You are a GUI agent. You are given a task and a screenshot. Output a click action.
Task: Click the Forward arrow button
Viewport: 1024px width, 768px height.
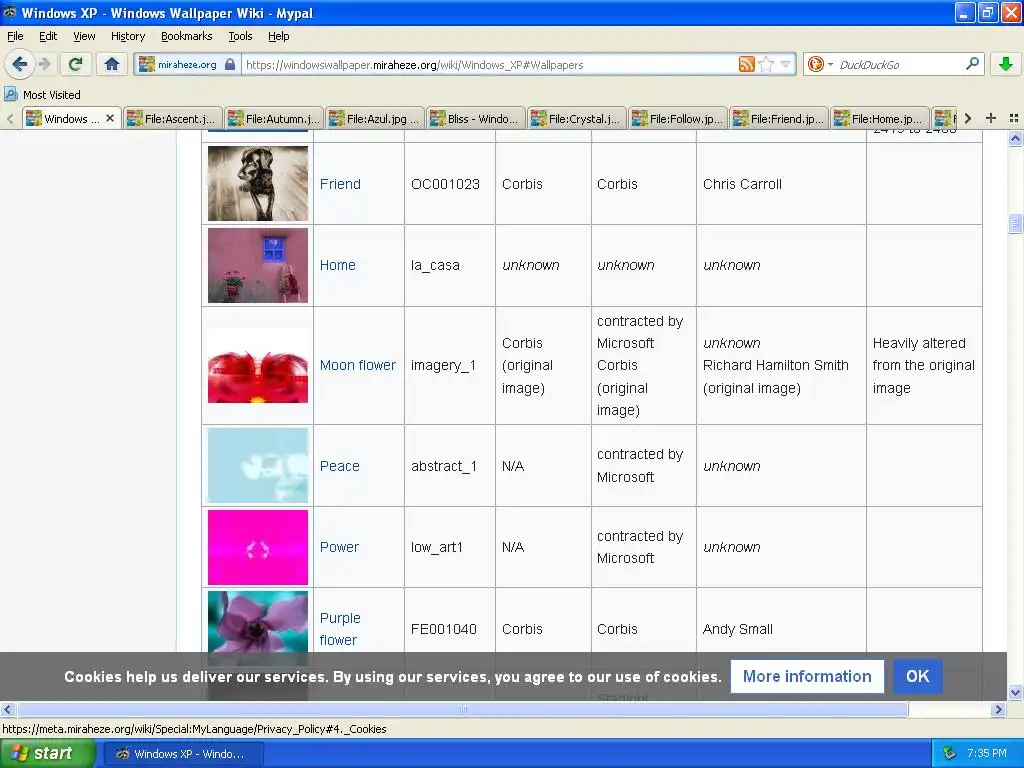coord(44,64)
